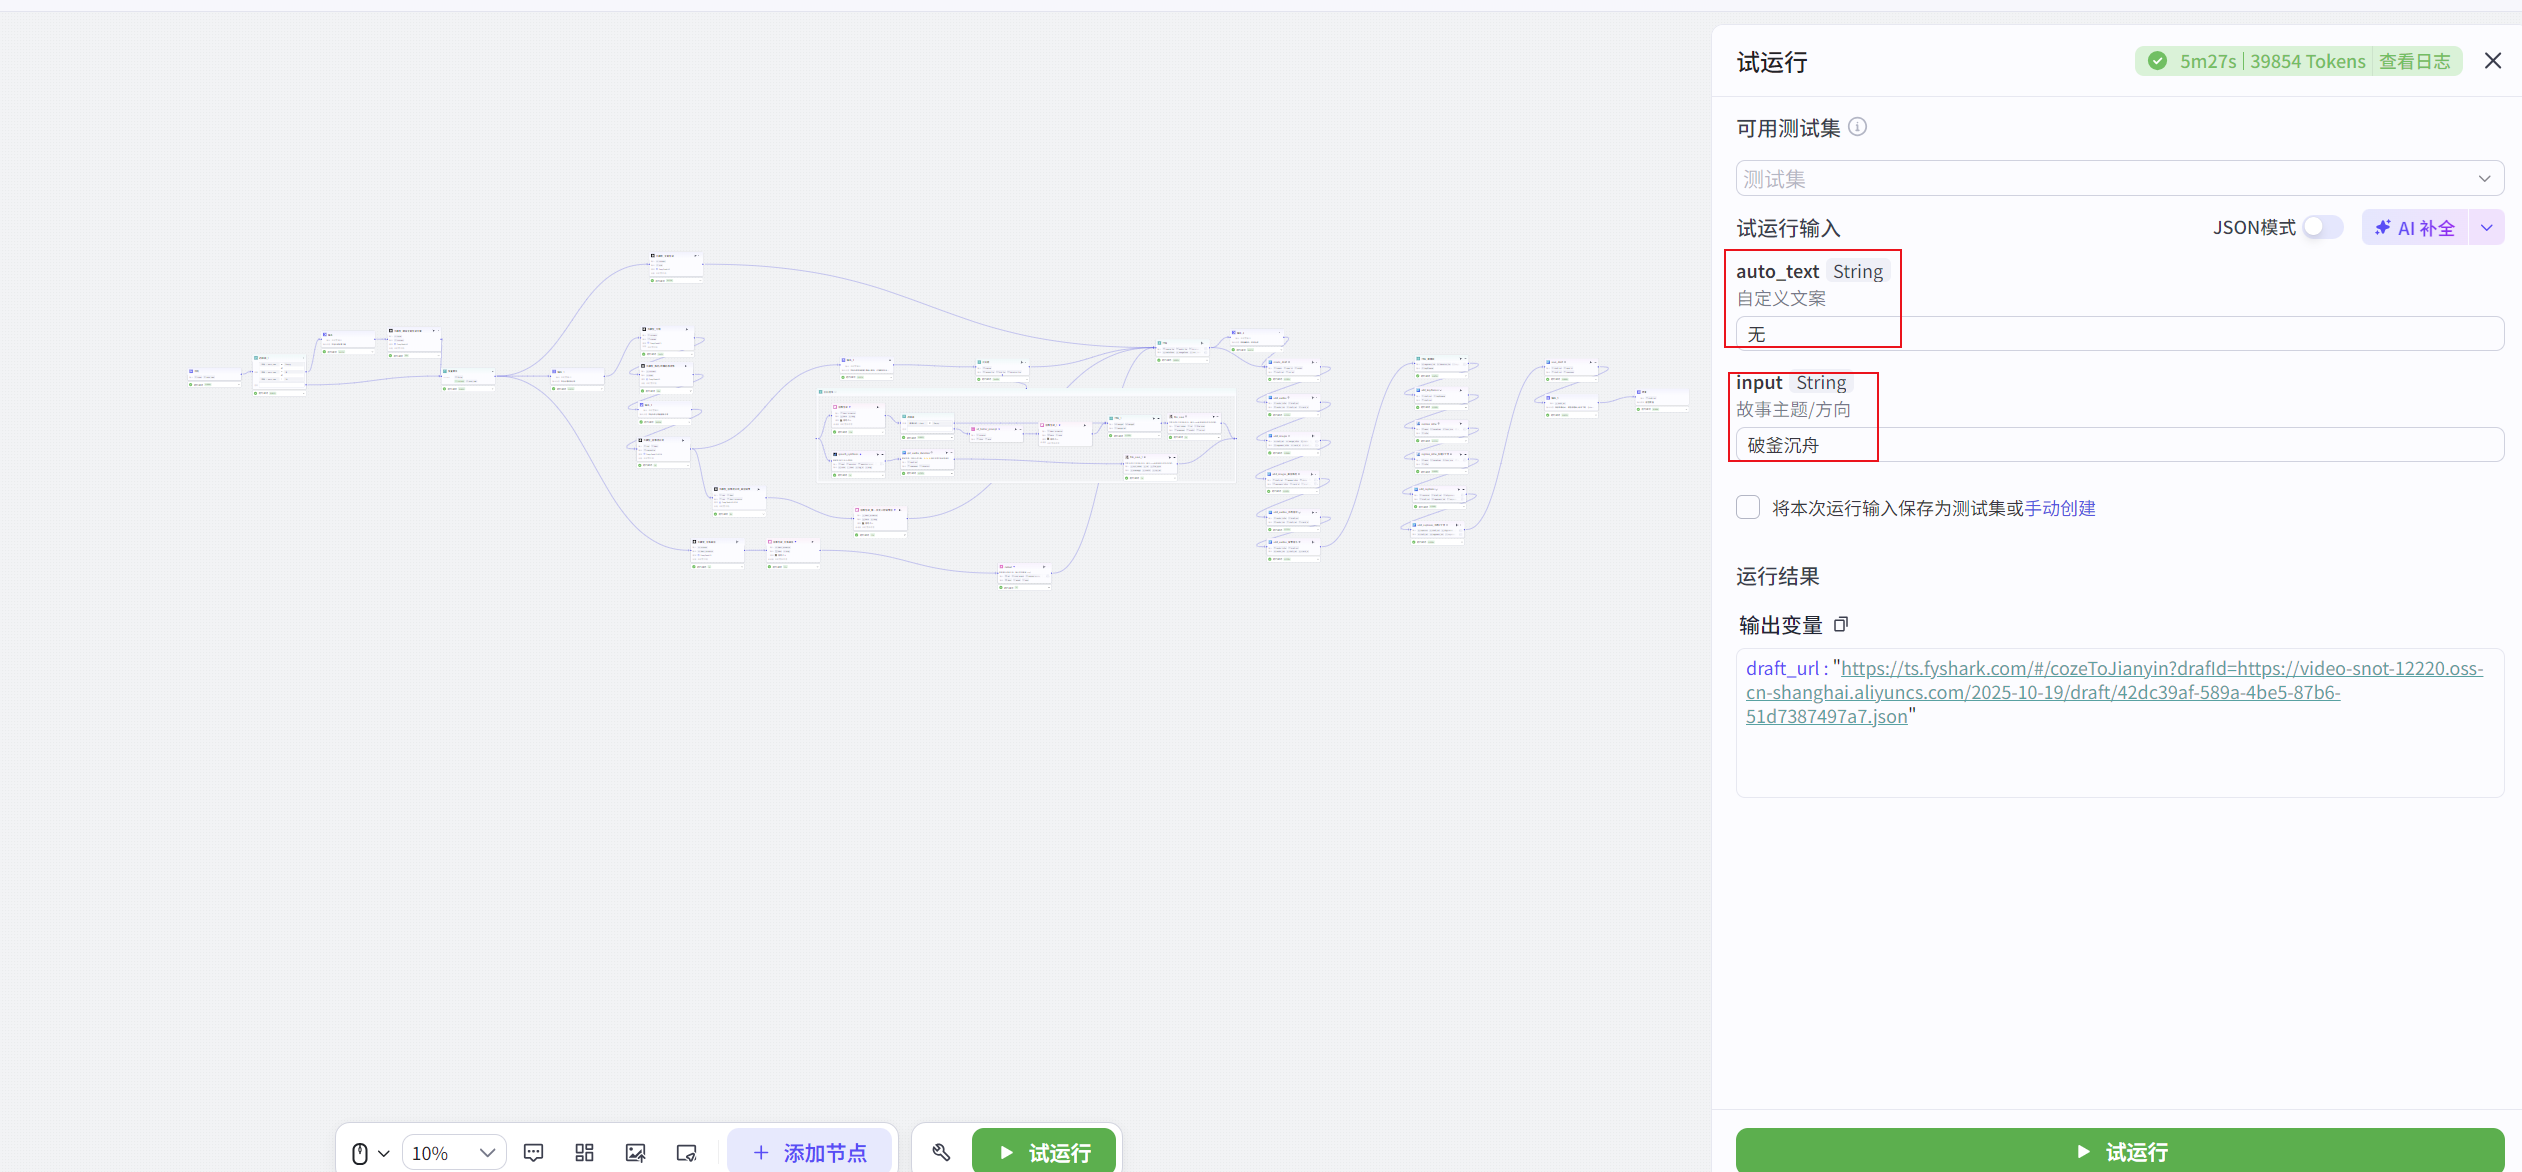Click the 手动创建 link
This screenshot has height=1172, width=2522.
click(x=2062, y=508)
